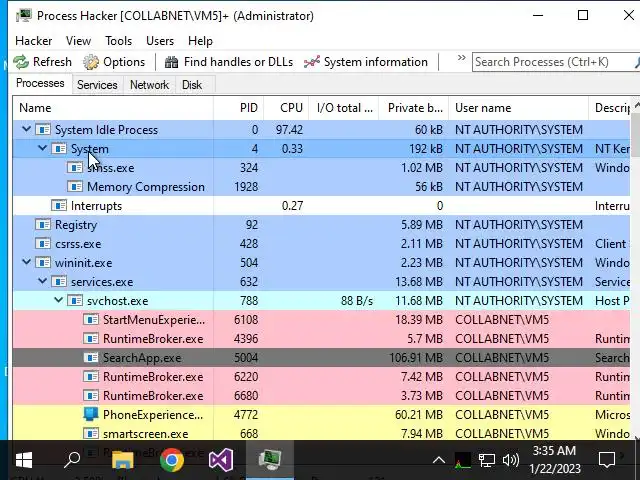Show hidden tray icons chevron
The height and width of the screenshot is (480, 640).
coord(439,461)
